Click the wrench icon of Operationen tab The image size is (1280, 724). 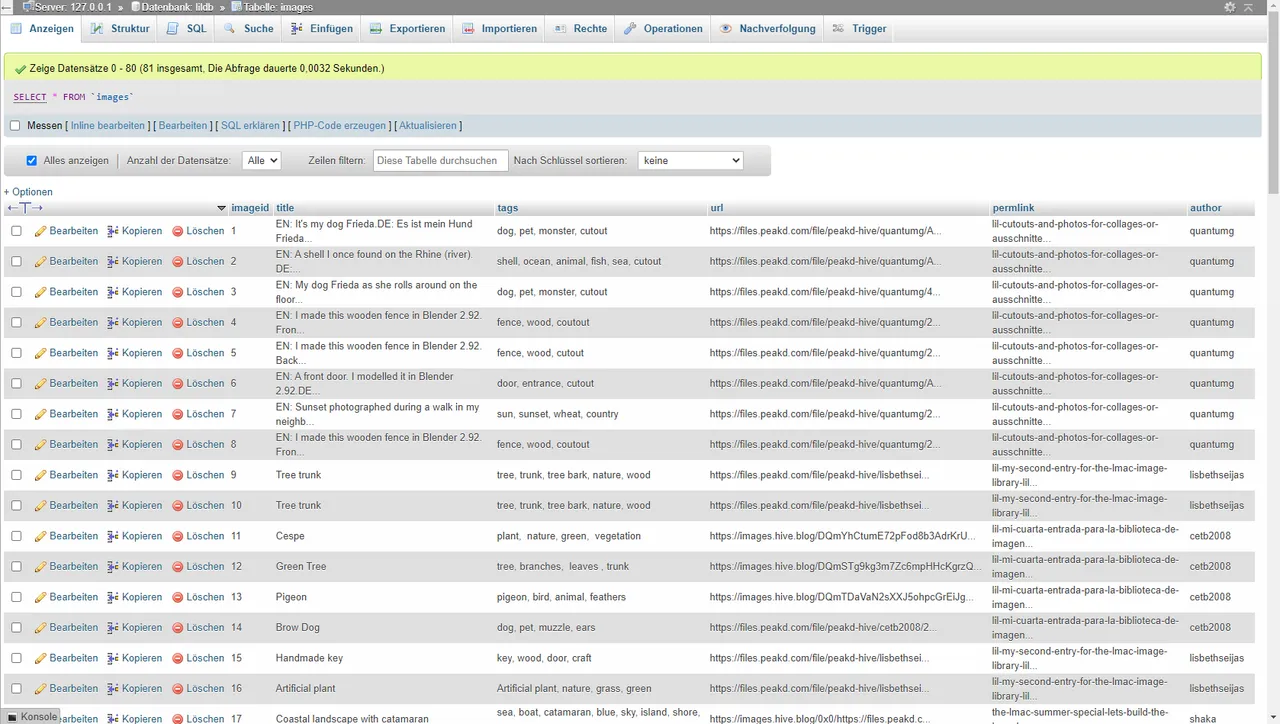630,29
